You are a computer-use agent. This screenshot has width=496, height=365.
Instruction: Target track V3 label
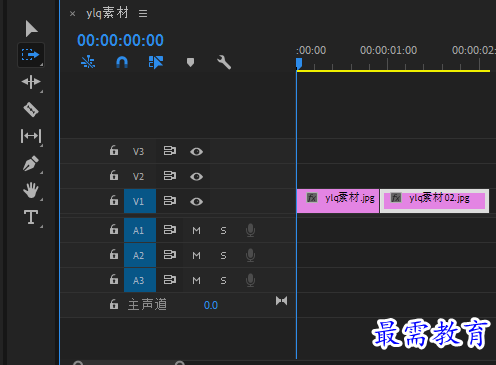(x=138, y=152)
